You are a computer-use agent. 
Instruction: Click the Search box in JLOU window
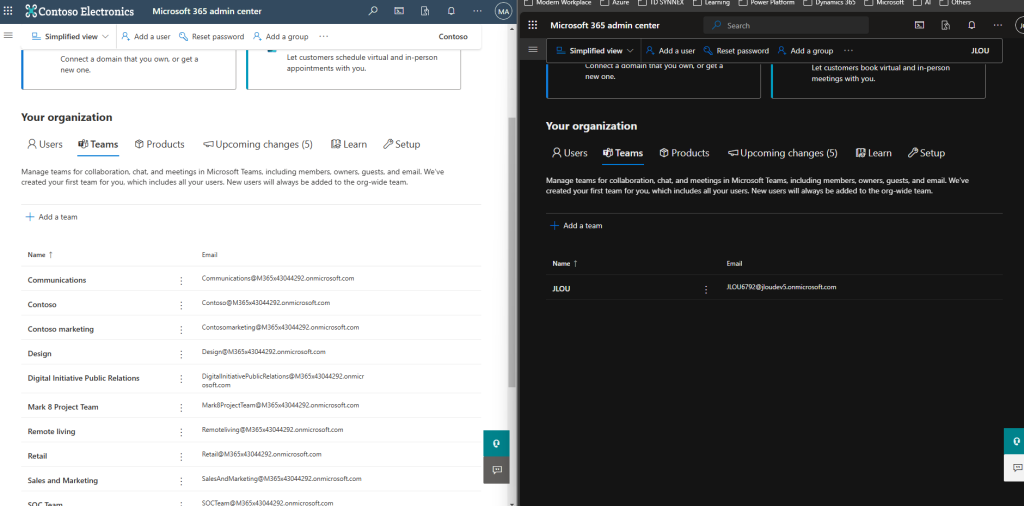[786, 25]
